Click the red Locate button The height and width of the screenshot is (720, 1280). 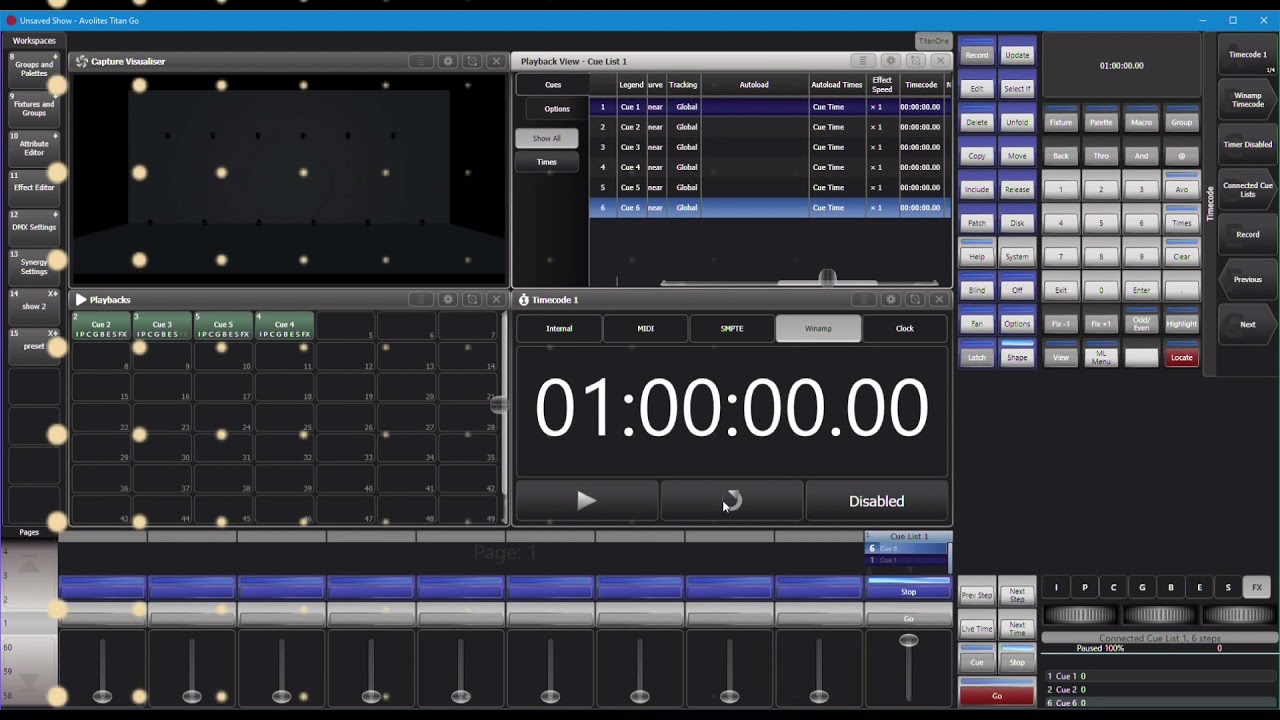(1181, 357)
